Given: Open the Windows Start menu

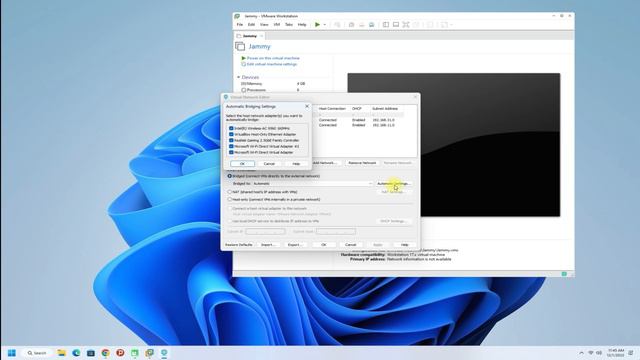Looking at the screenshot, I should point(12,353).
